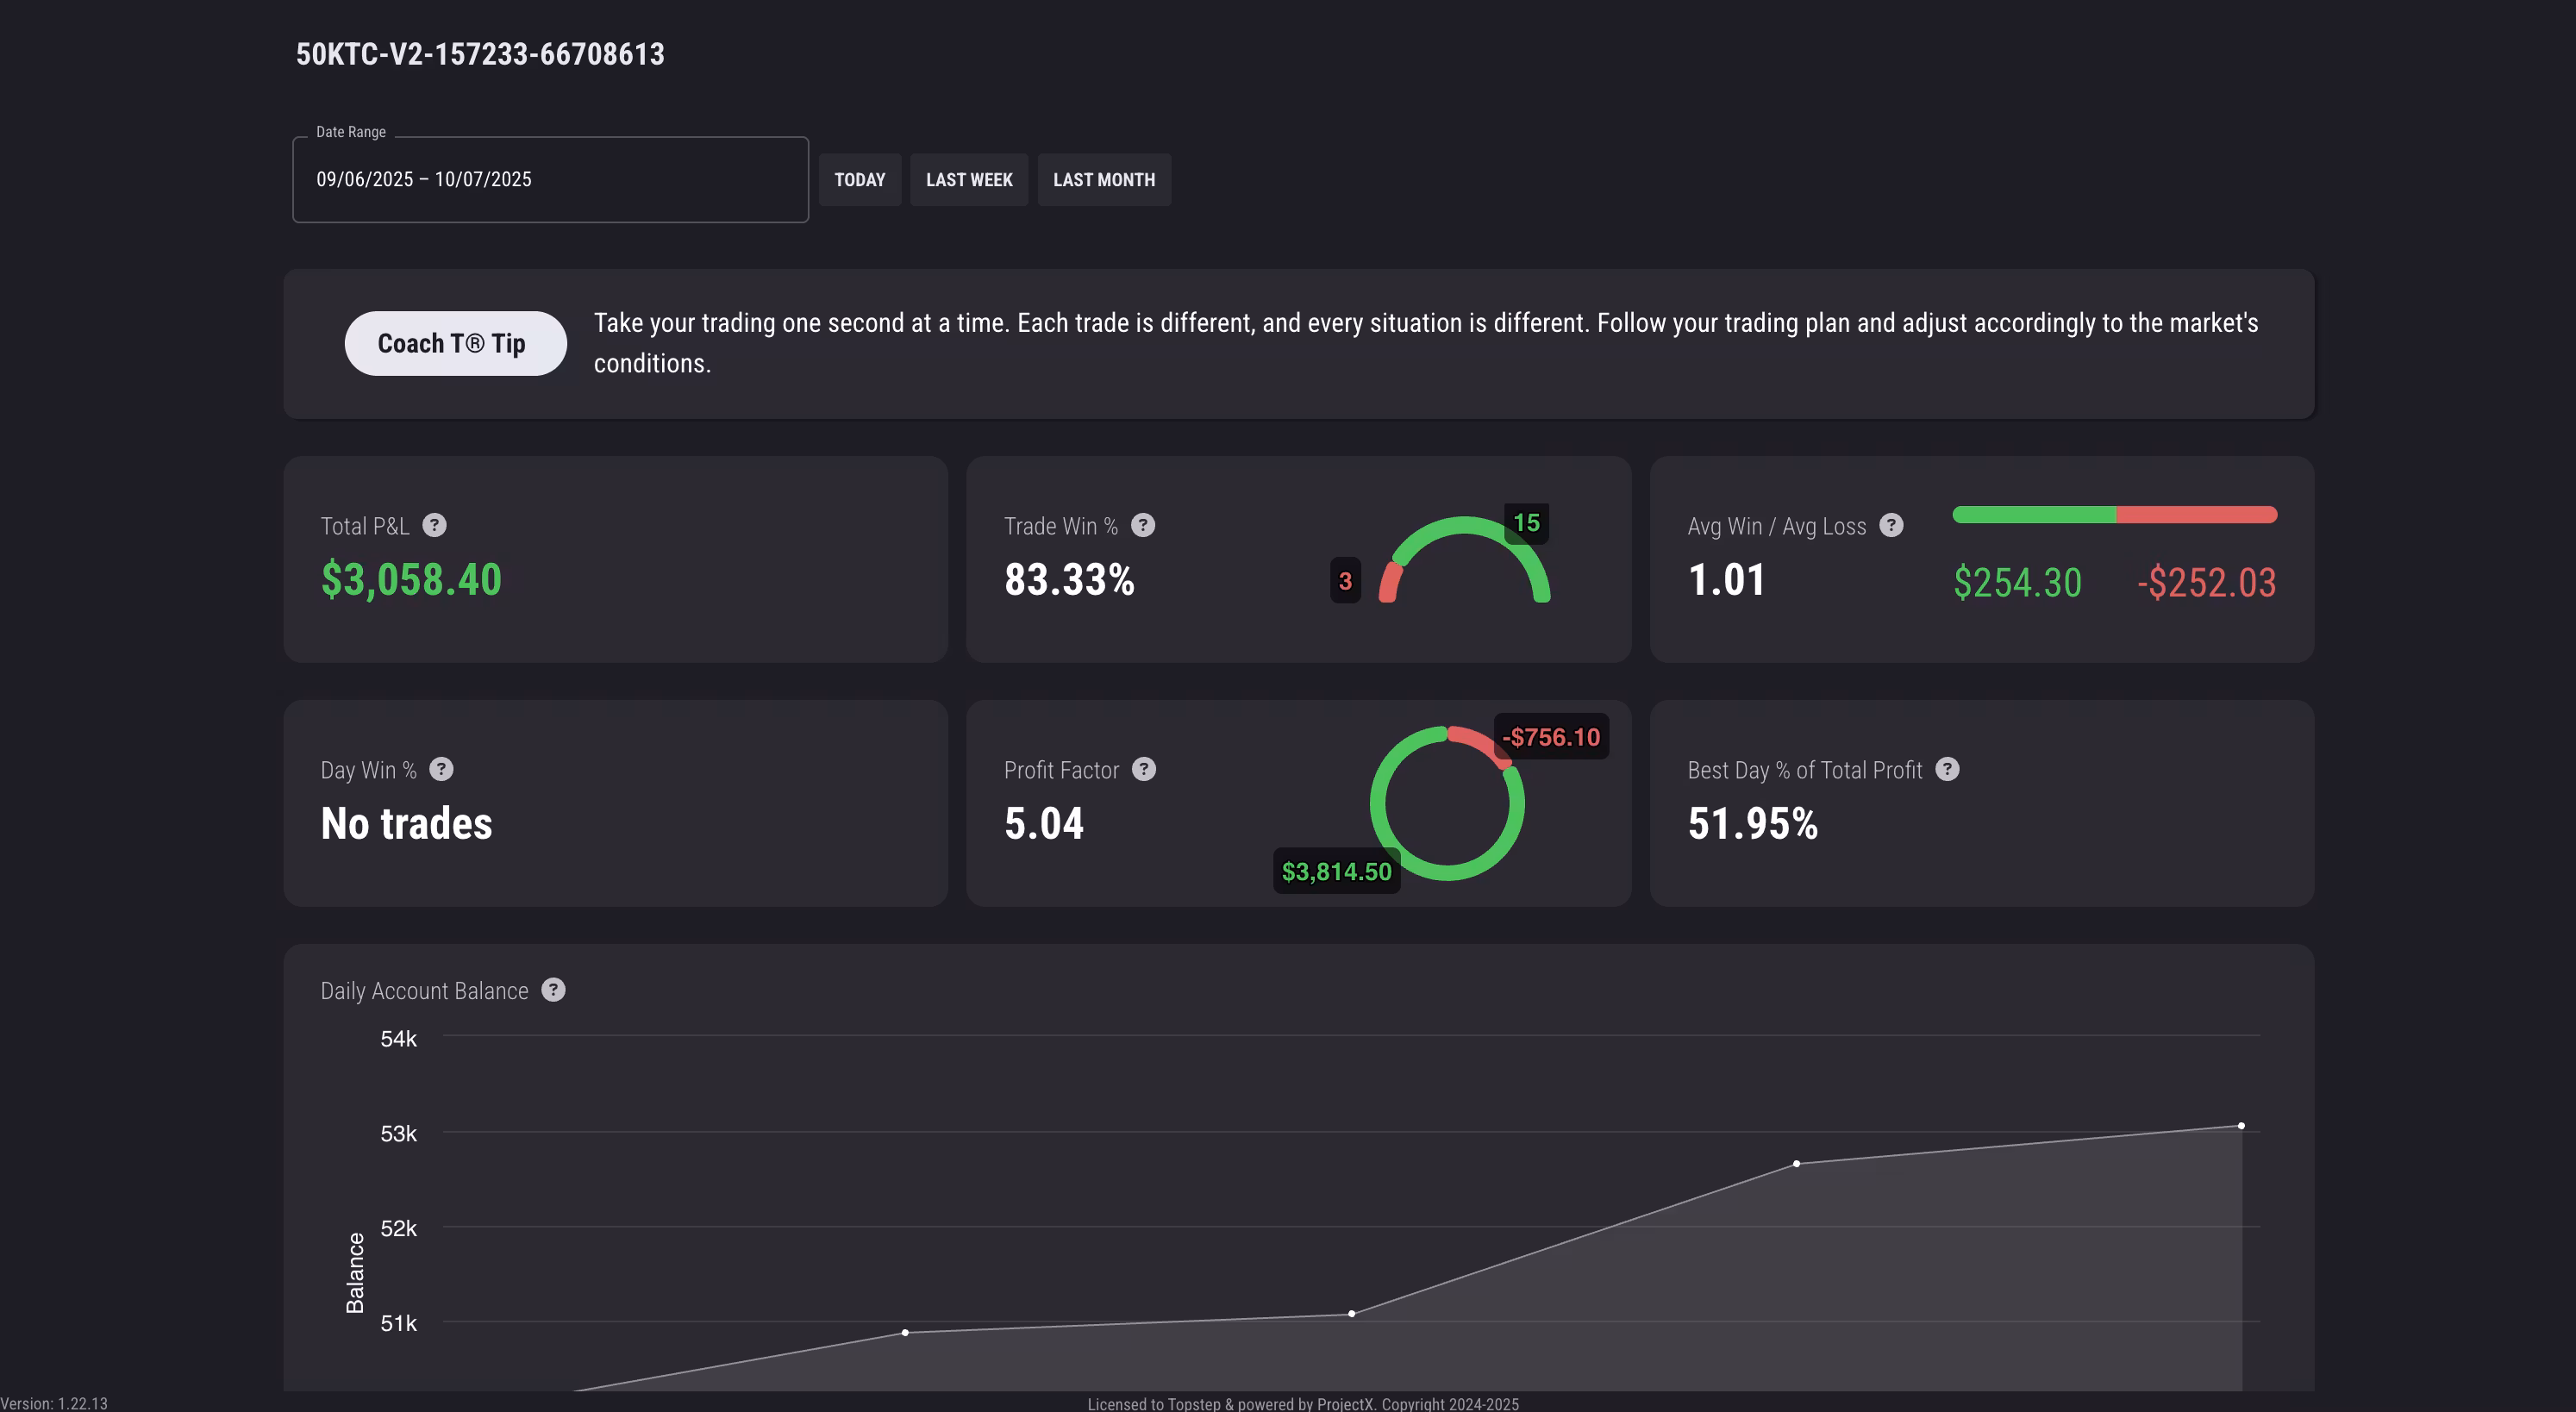Image resolution: width=2576 pixels, height=1412 pixels.
Task: Select the LAST WEEK date filter
Action: (x=969, y=180)
